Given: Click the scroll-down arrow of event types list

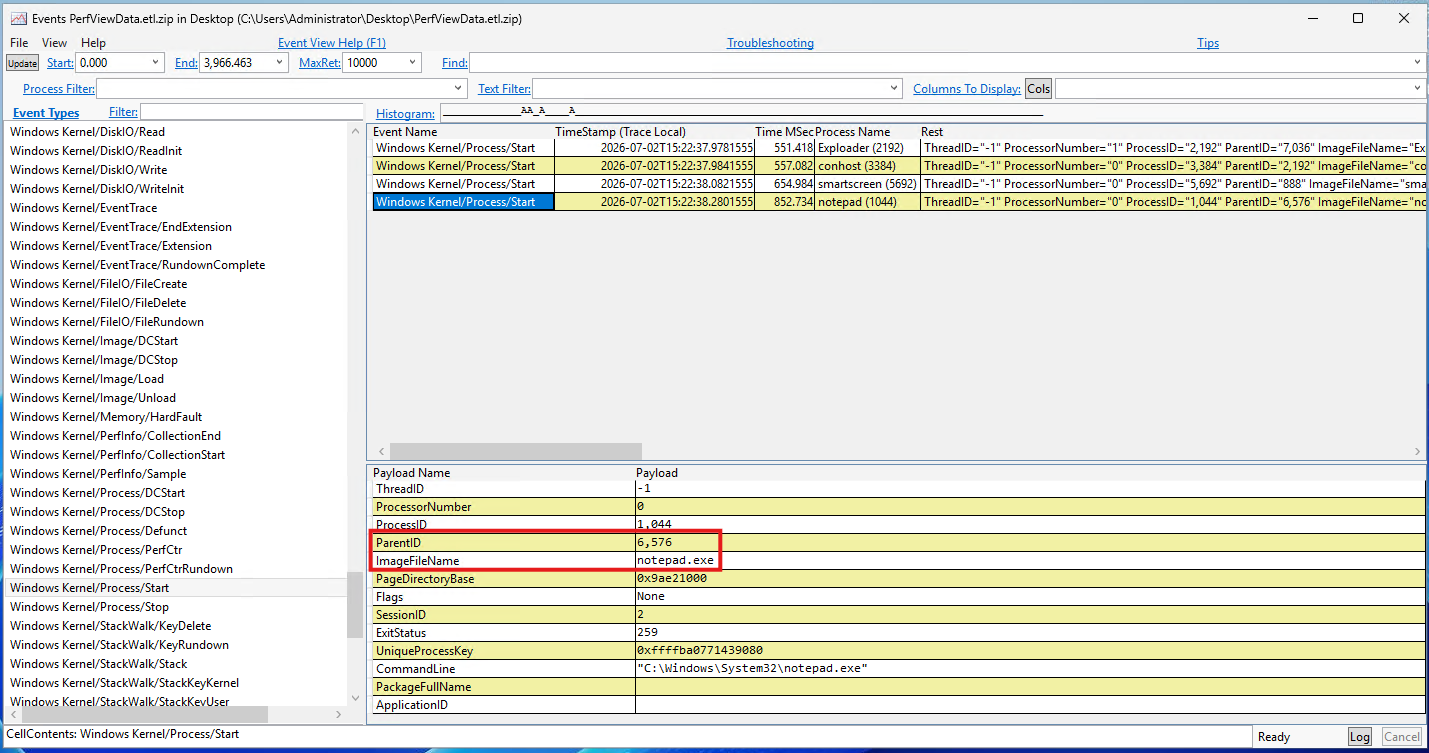Looking at the screenshot, I should pos(355,698).
